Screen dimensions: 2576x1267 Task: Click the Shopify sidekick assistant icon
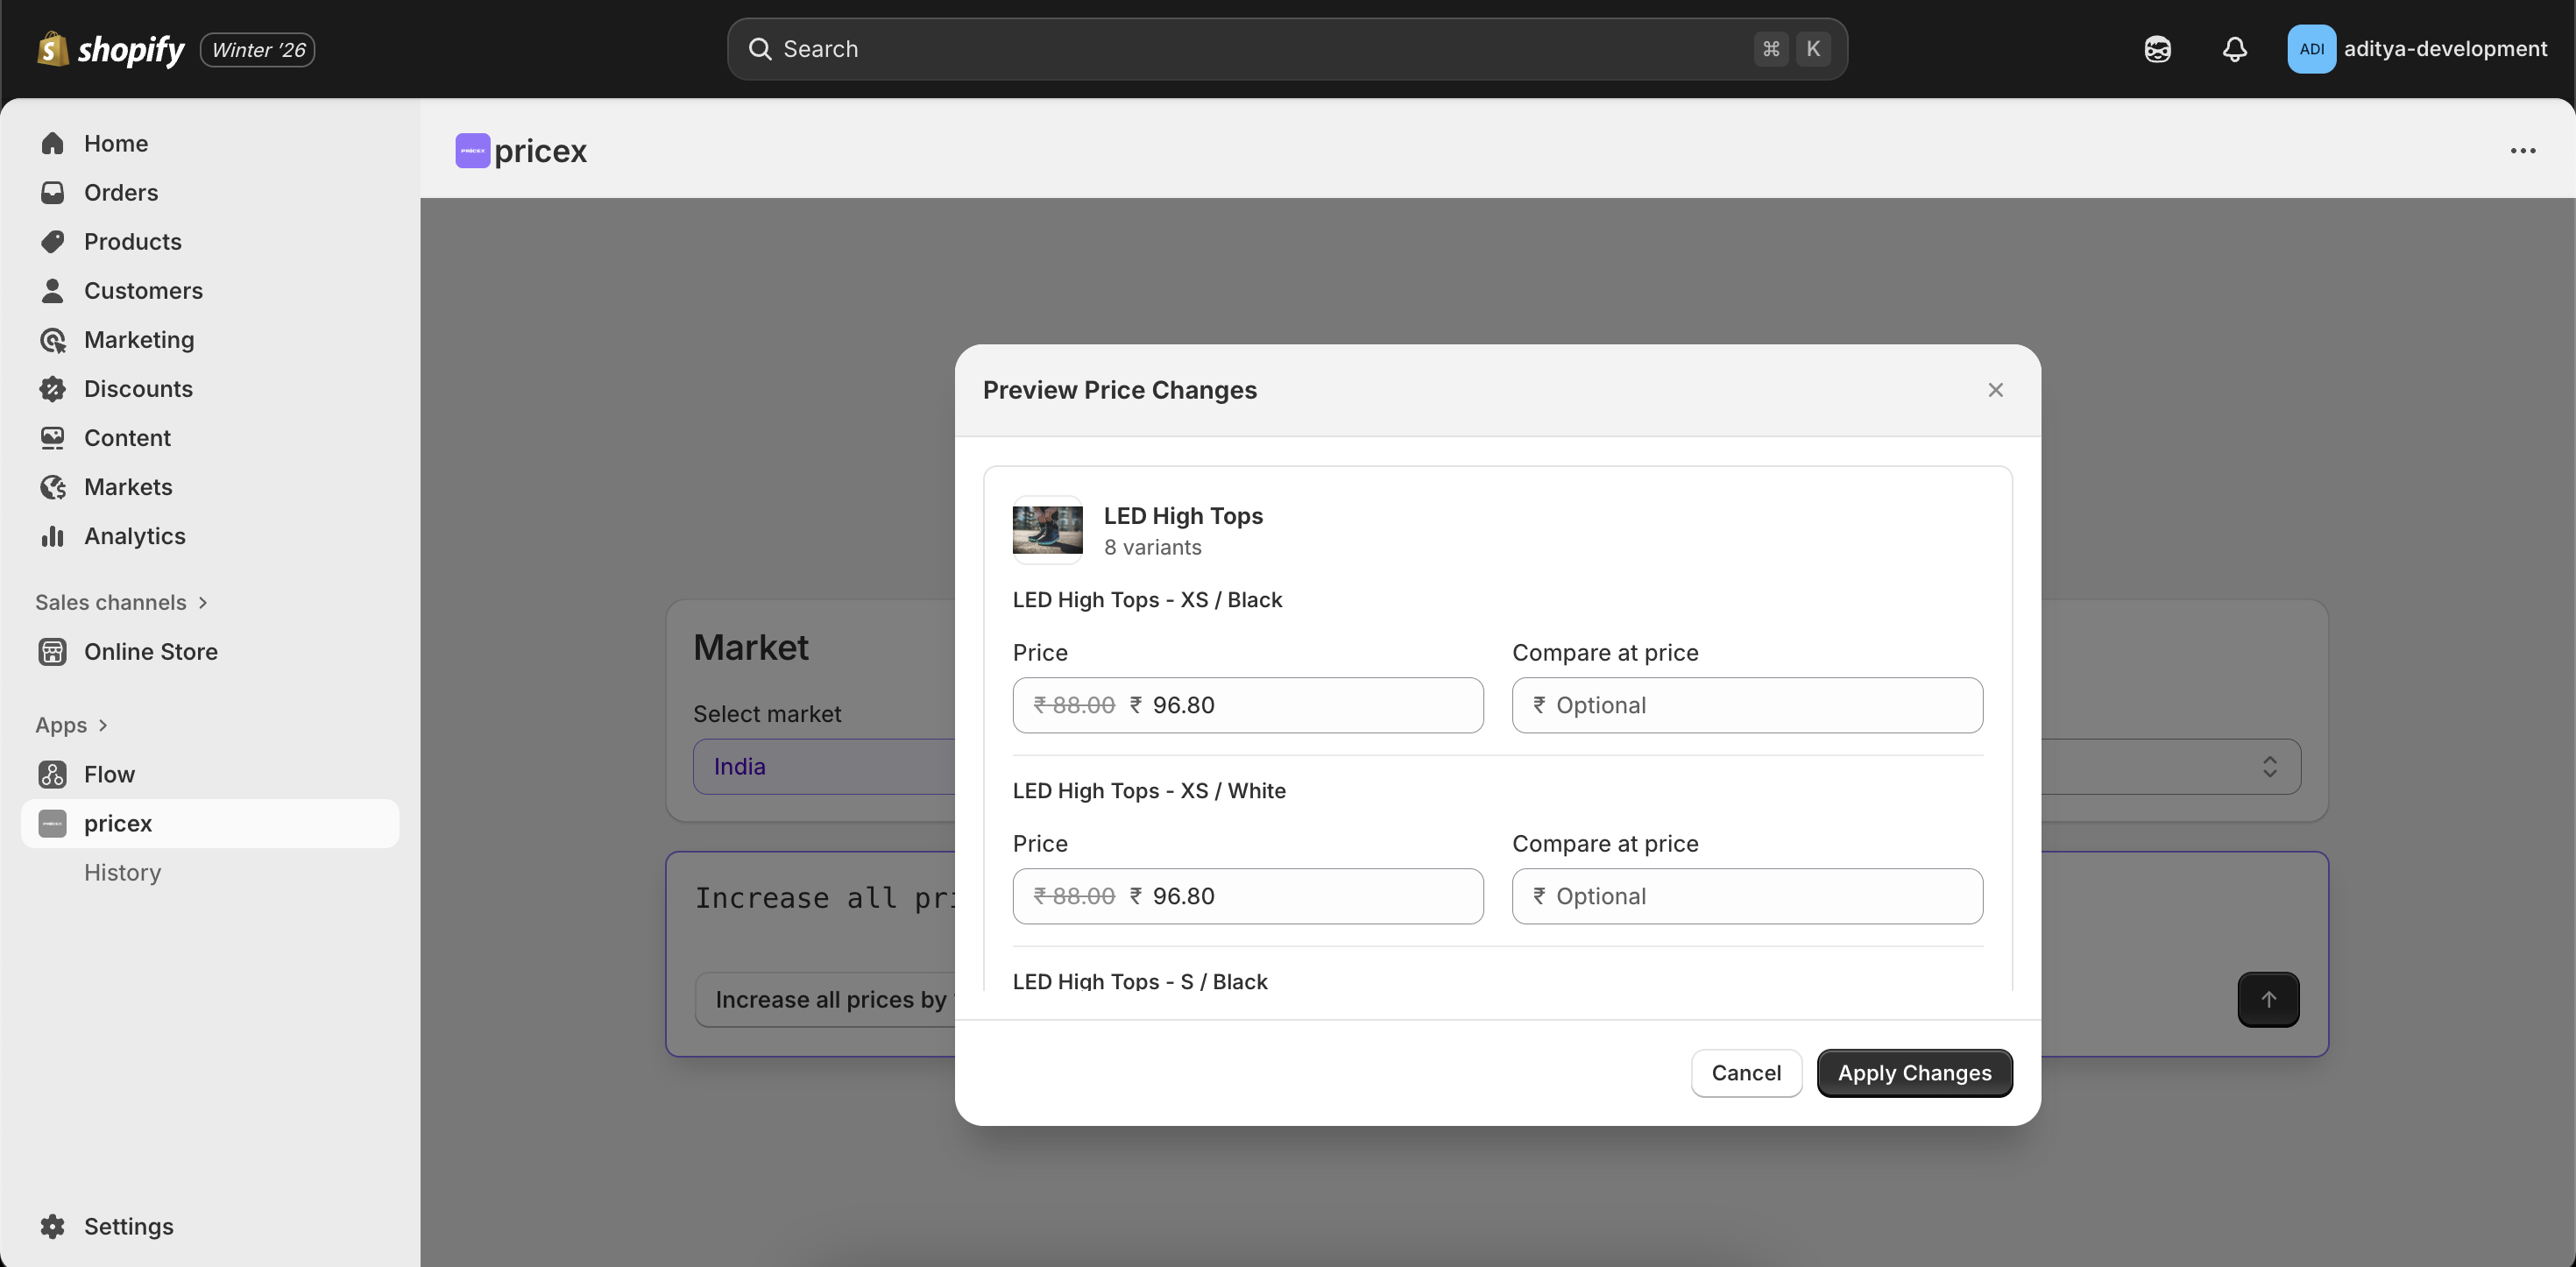click(x=2157, y=49)
